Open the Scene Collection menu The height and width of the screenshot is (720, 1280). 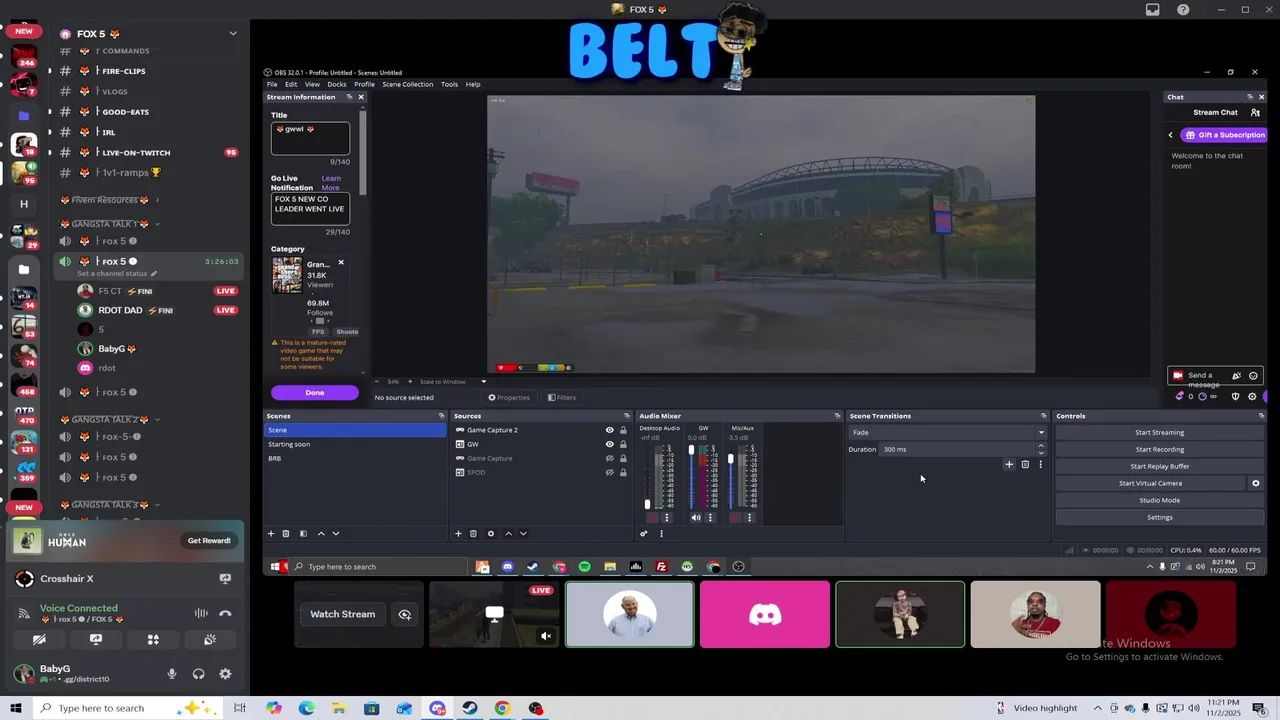[408, 84]
